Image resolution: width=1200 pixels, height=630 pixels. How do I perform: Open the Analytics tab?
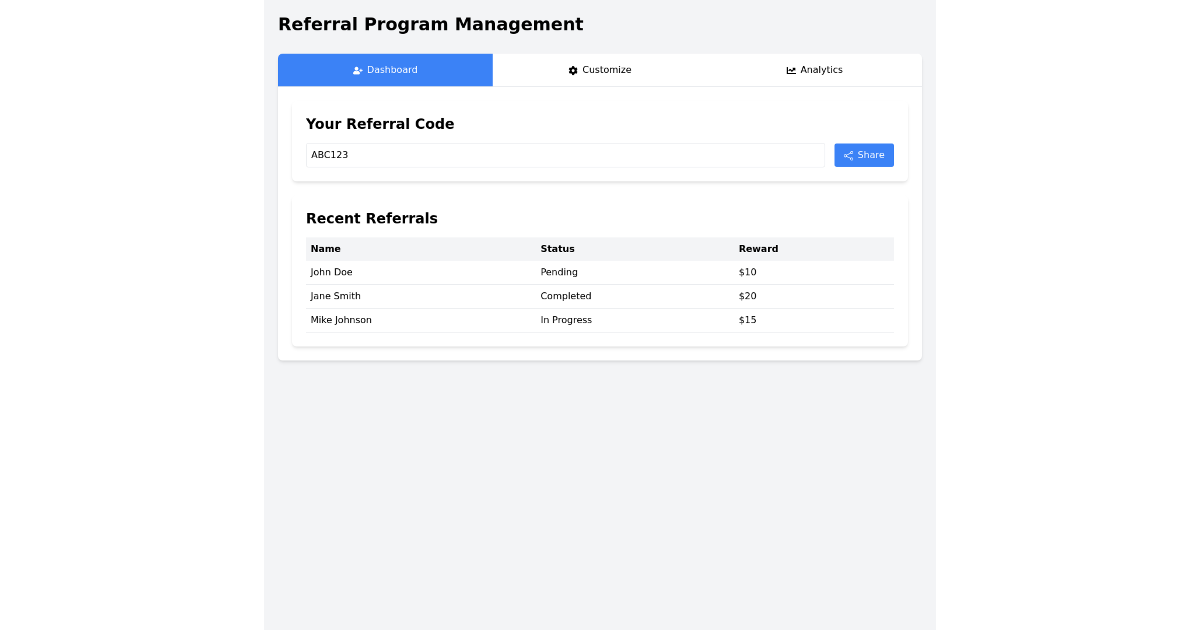click(815, 70)
